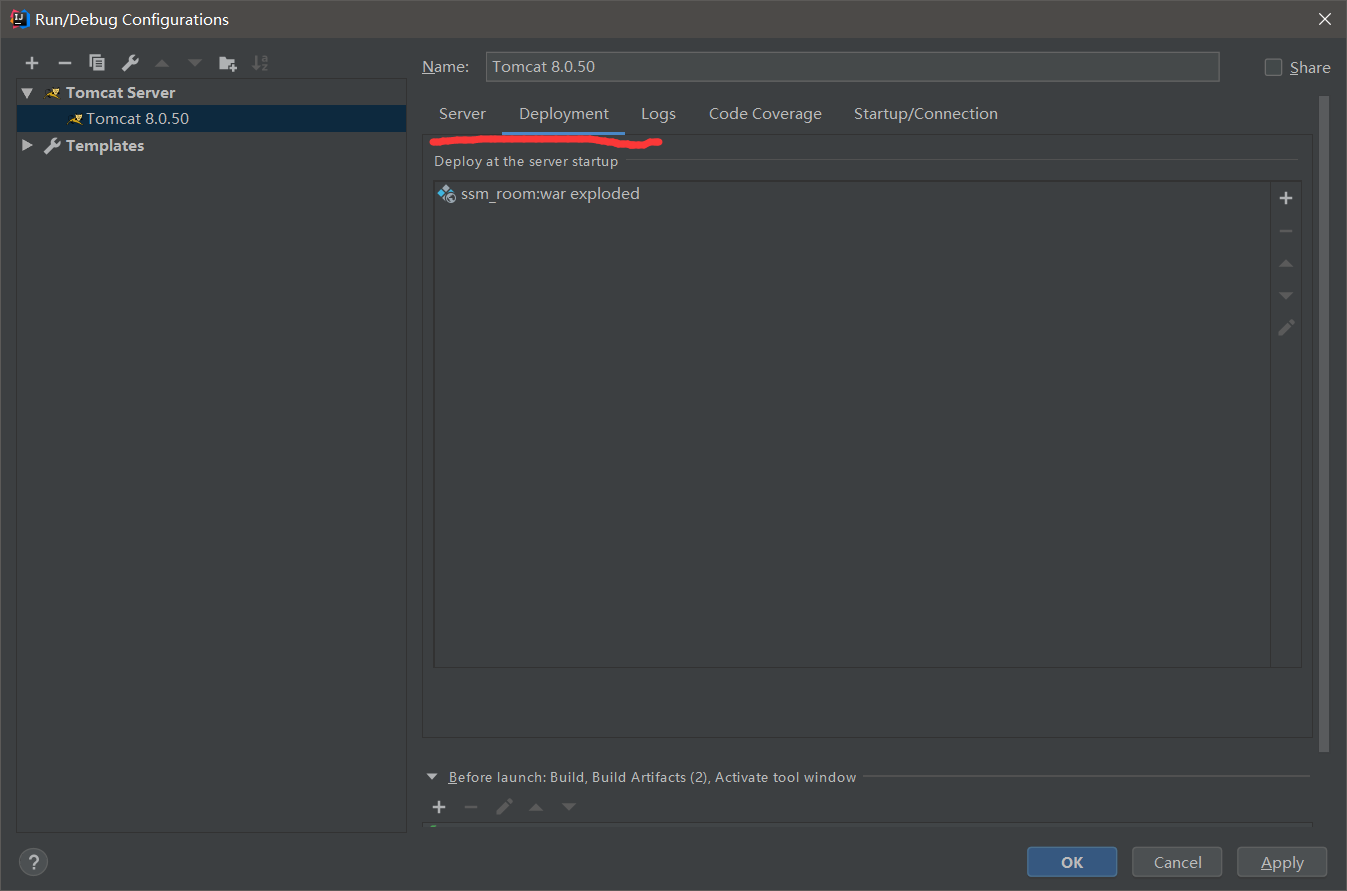Close the Run/Debug Configurations dialog
The height and width of the screenshot is (891, 1347).
pos(1324,19)
